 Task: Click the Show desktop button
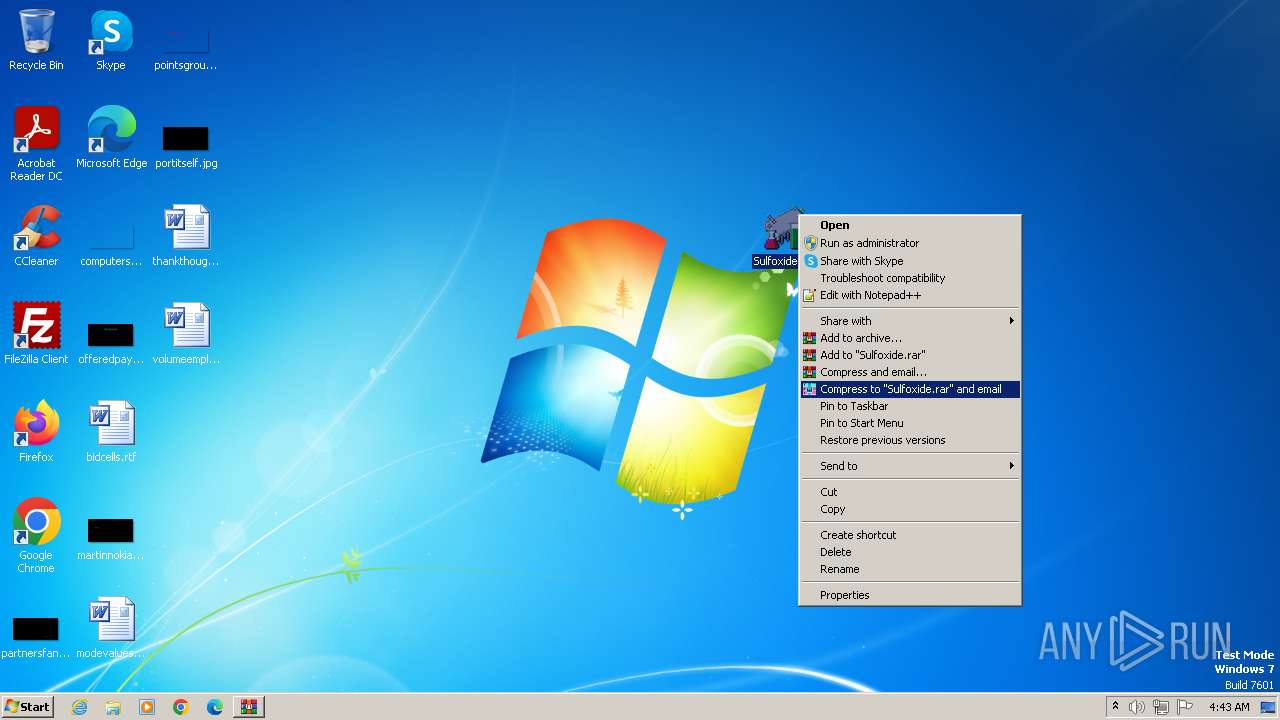click(x=1270, y=707)
